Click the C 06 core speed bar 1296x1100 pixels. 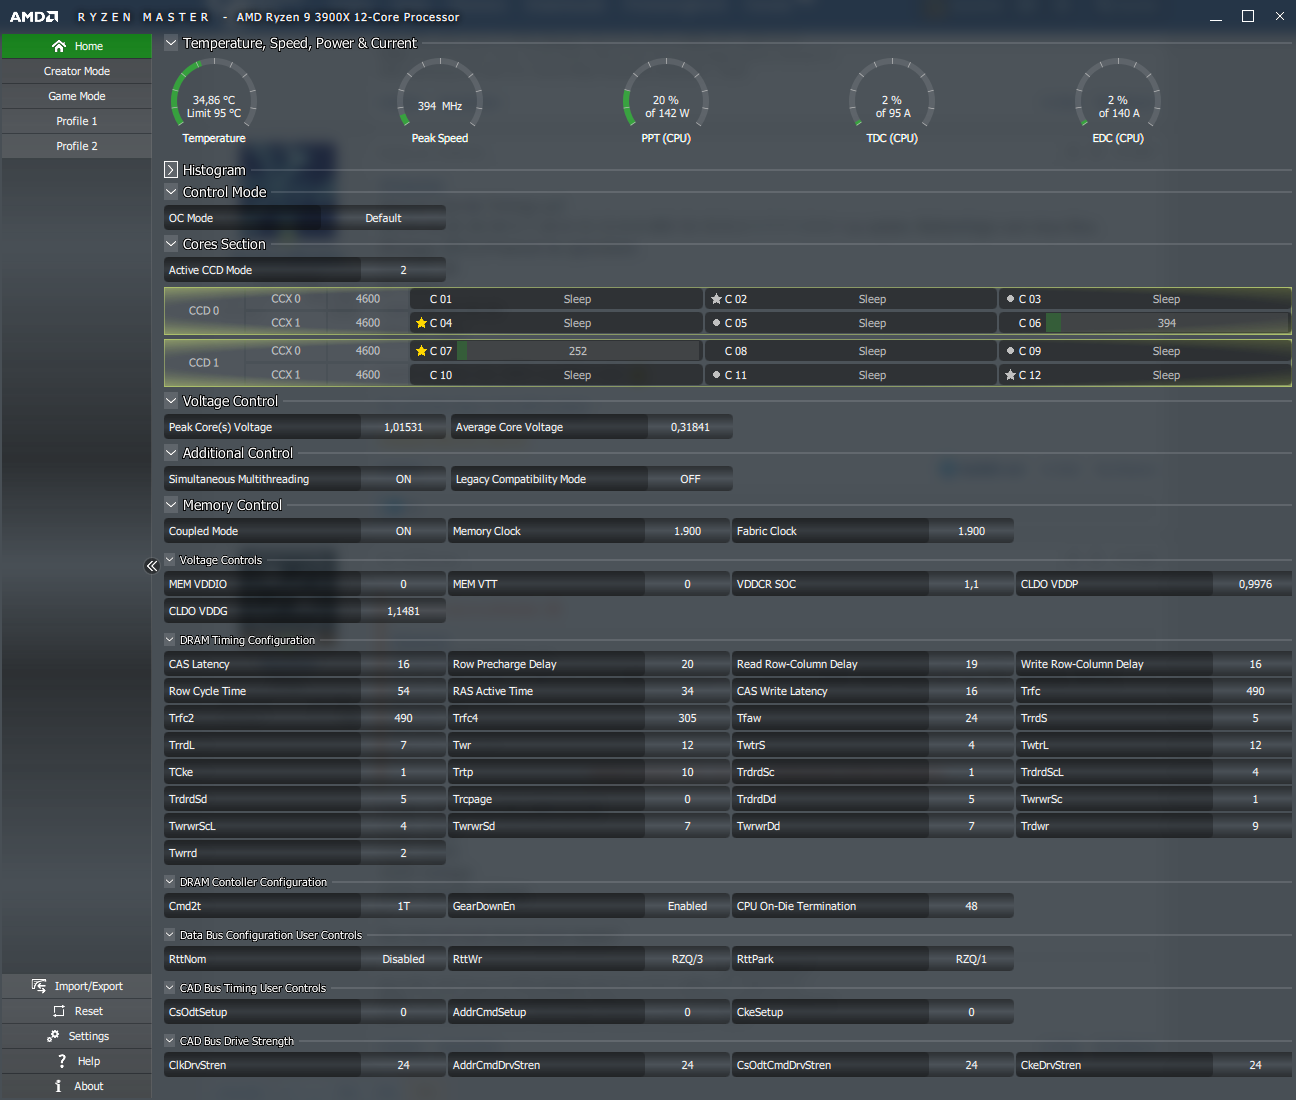(1166, 323)
